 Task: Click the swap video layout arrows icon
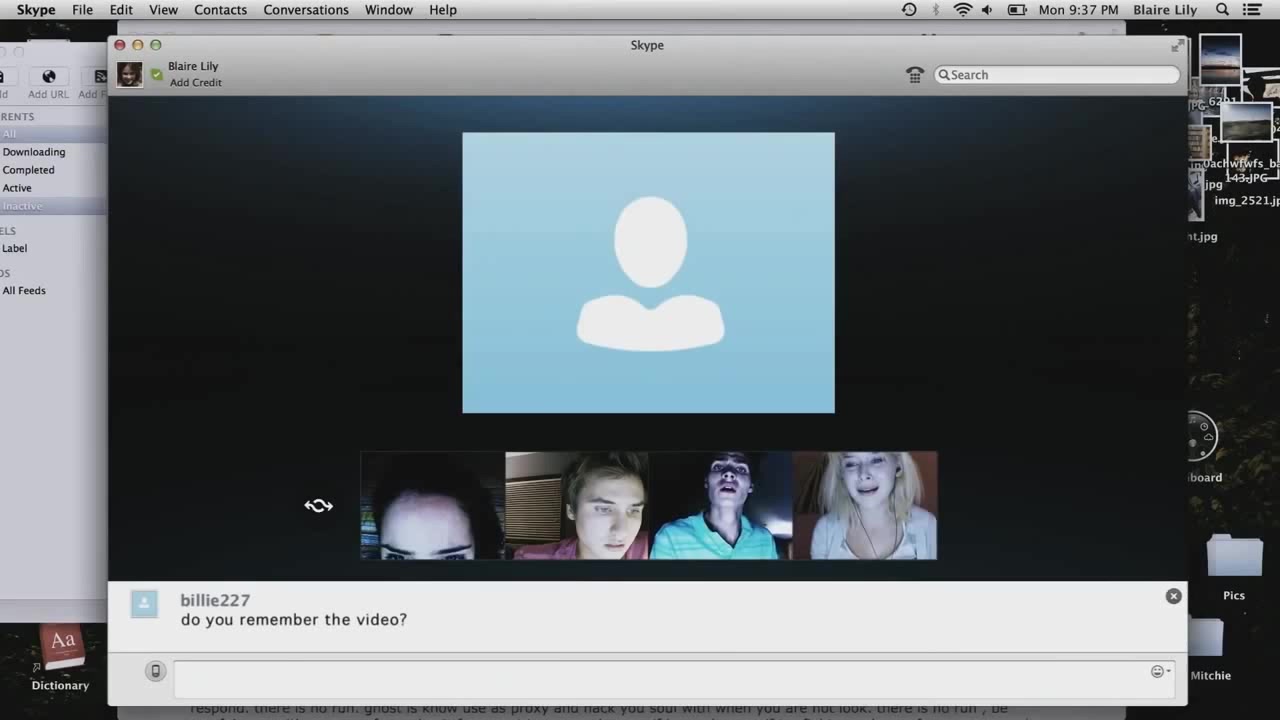[x=318, y=506]
